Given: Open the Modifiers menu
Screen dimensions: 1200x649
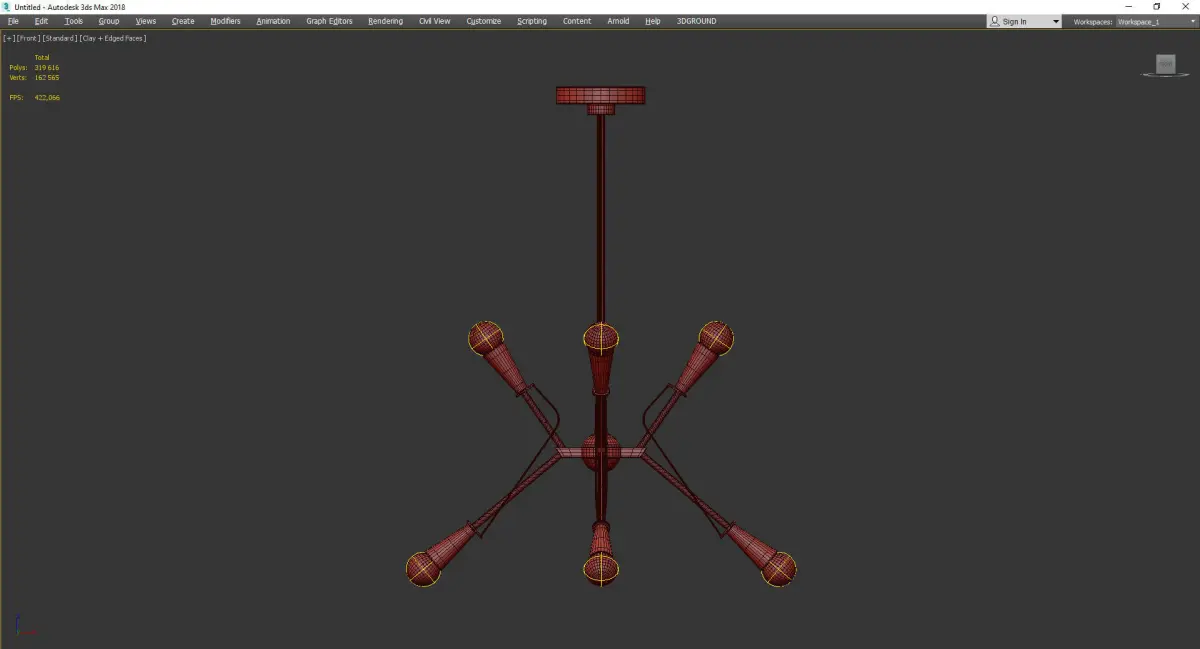Looking at the screenshot, I should [x=225, y=21].
